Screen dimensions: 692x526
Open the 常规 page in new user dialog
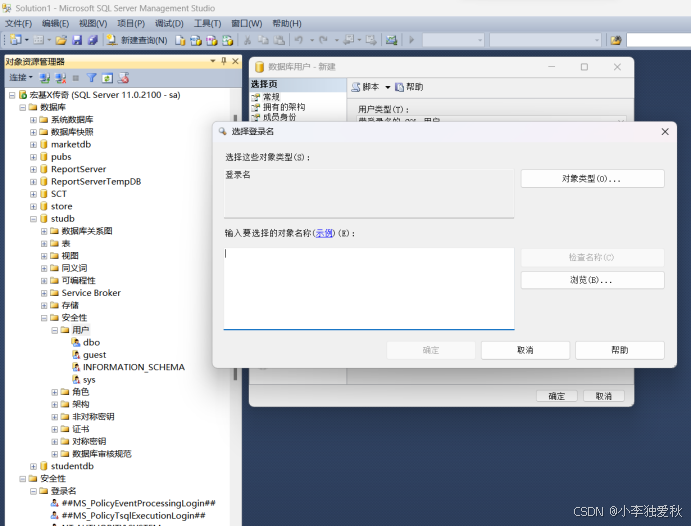(x=271, y=97)
